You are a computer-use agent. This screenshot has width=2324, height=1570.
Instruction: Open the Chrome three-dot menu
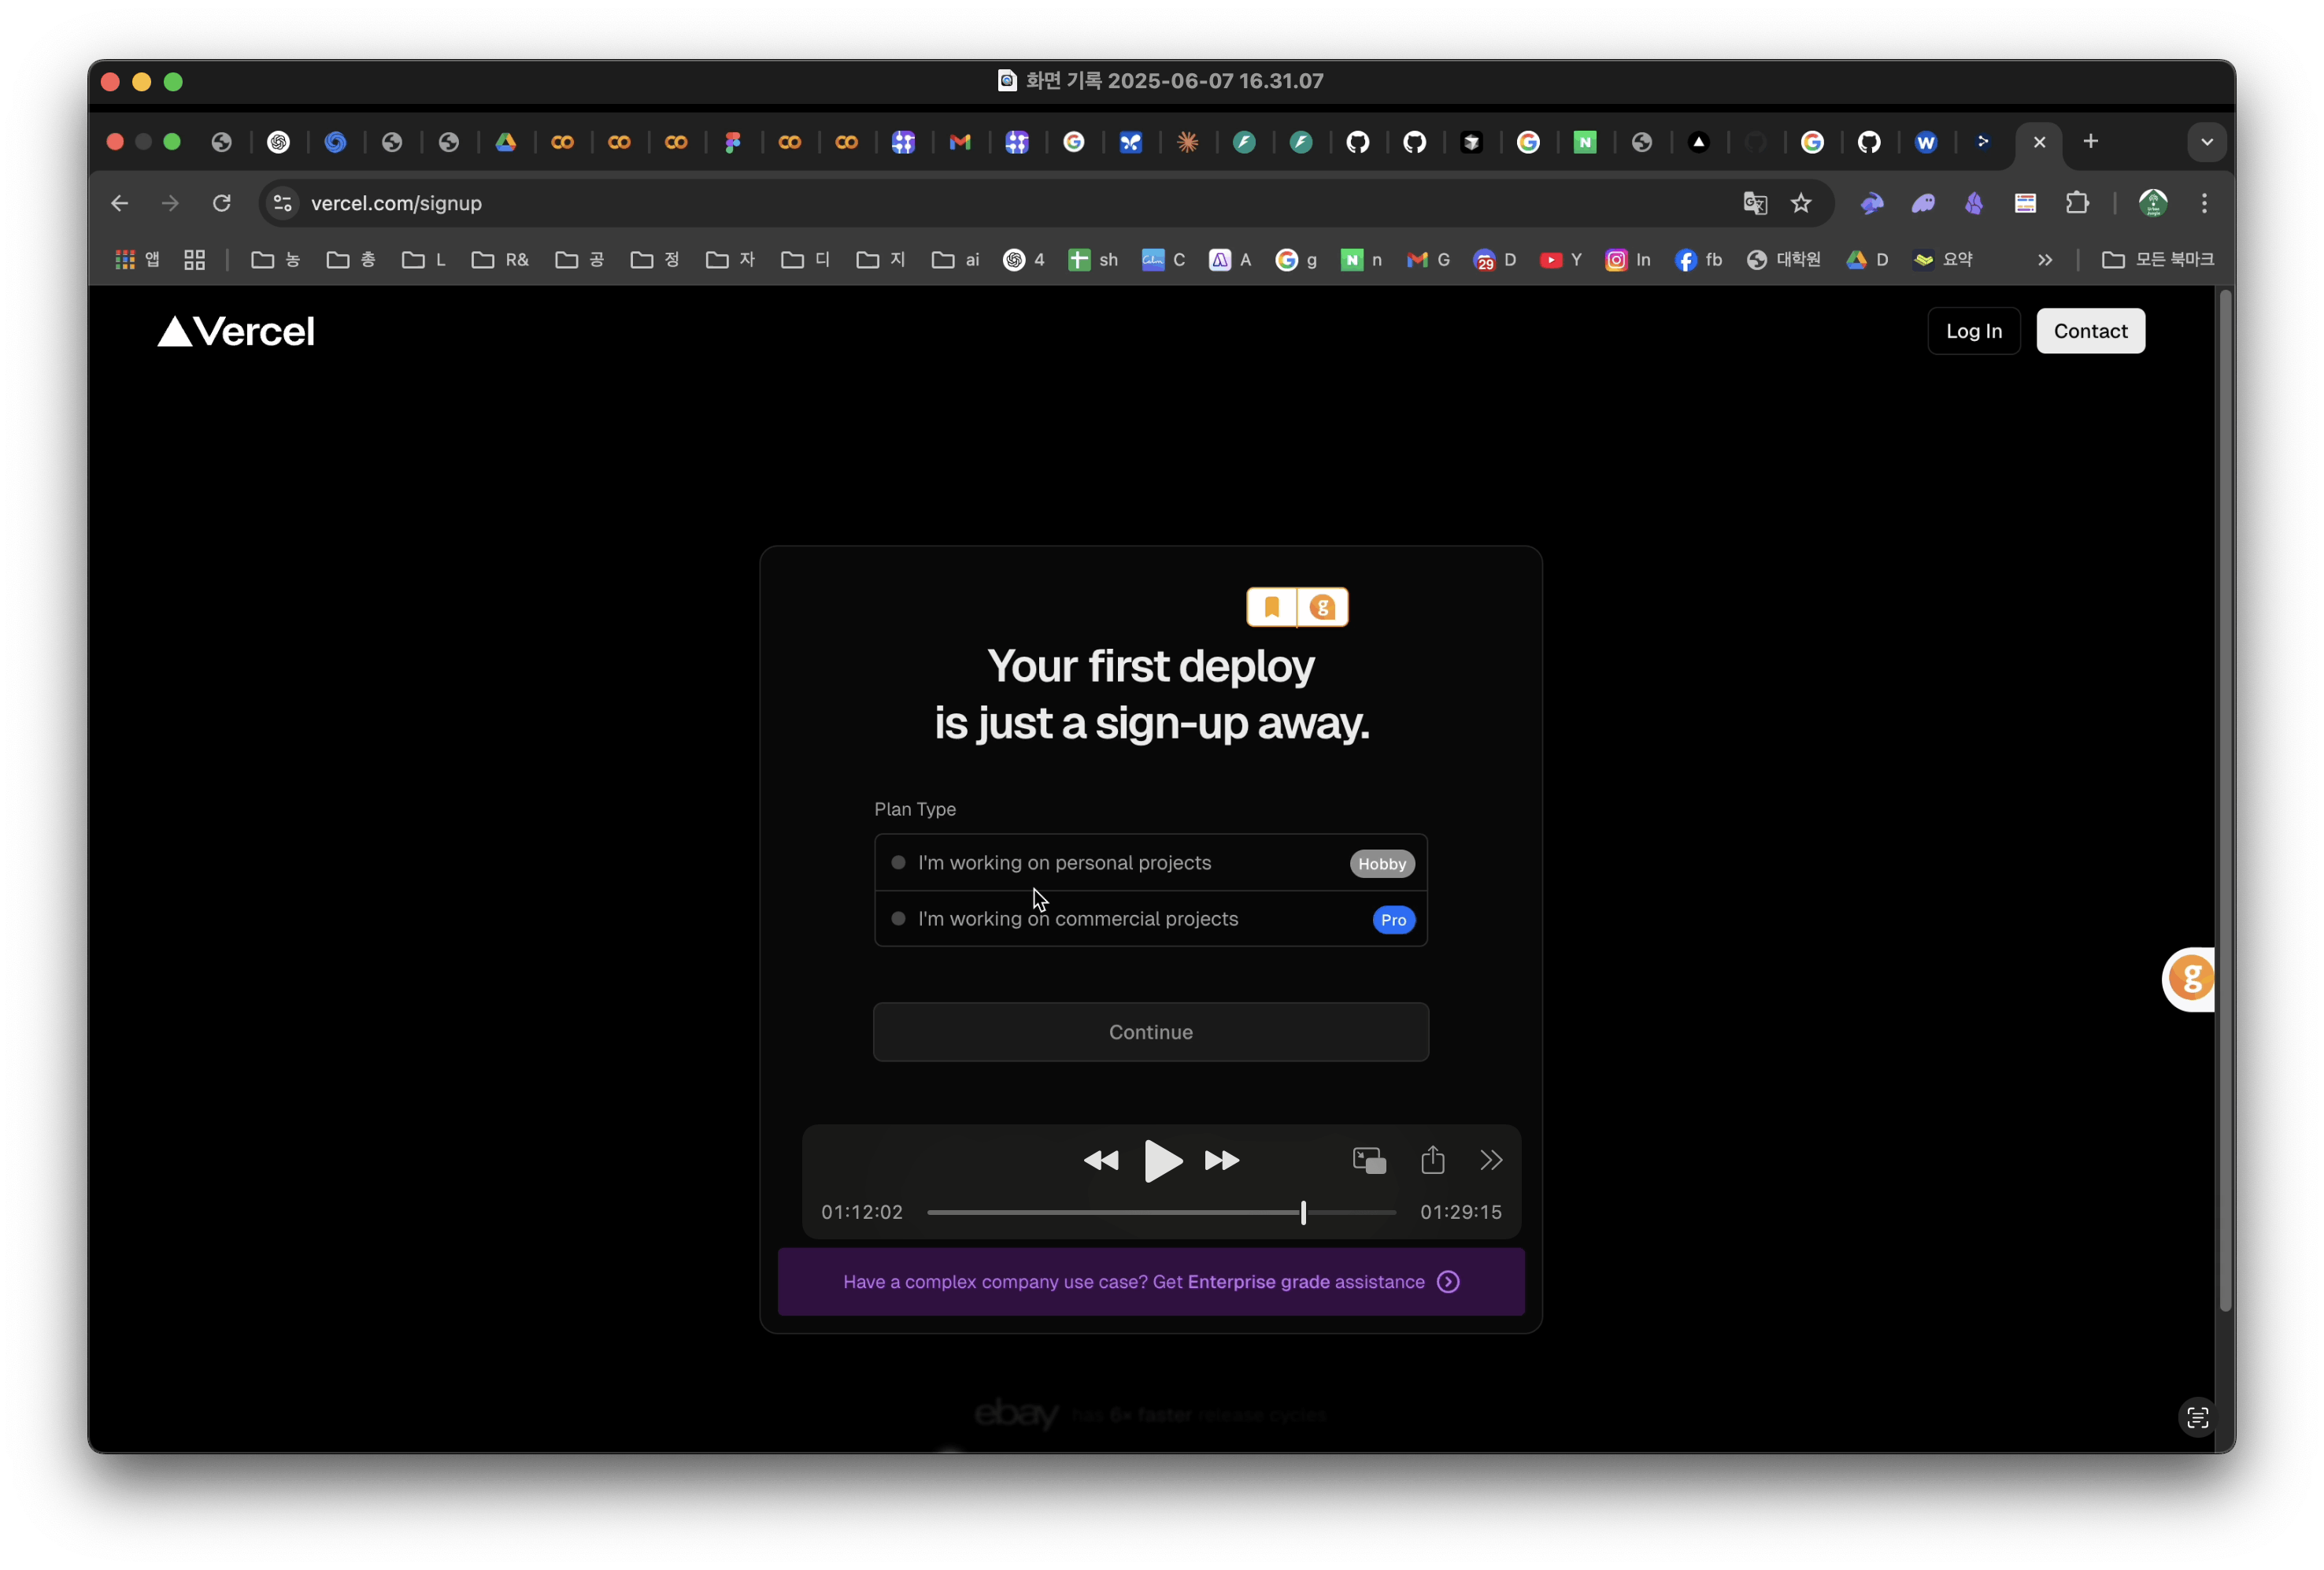(x=2204, y=203)
